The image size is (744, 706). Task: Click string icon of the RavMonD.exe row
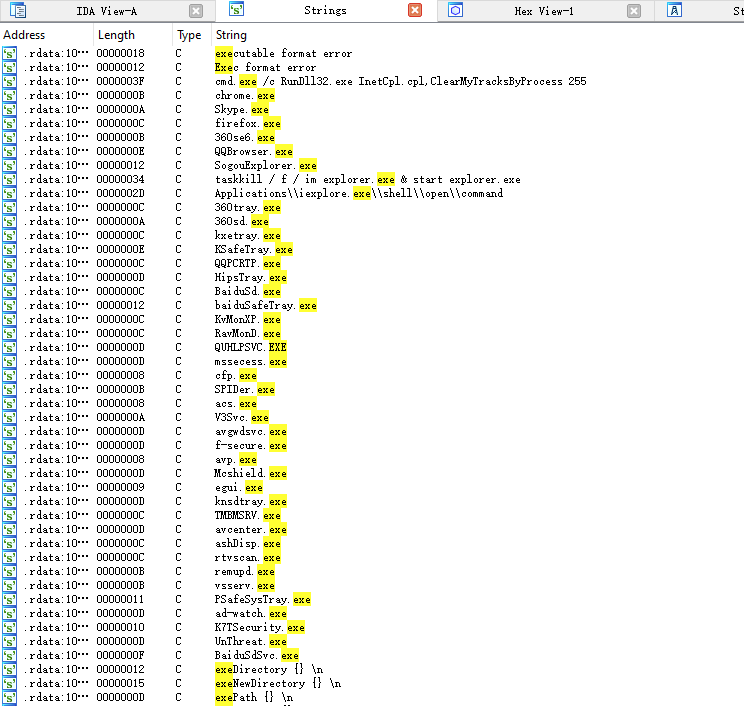pos(9,334)
